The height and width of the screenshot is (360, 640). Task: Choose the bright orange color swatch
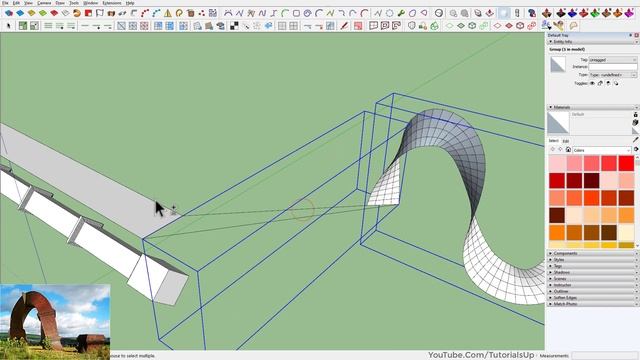pos(557,233)
